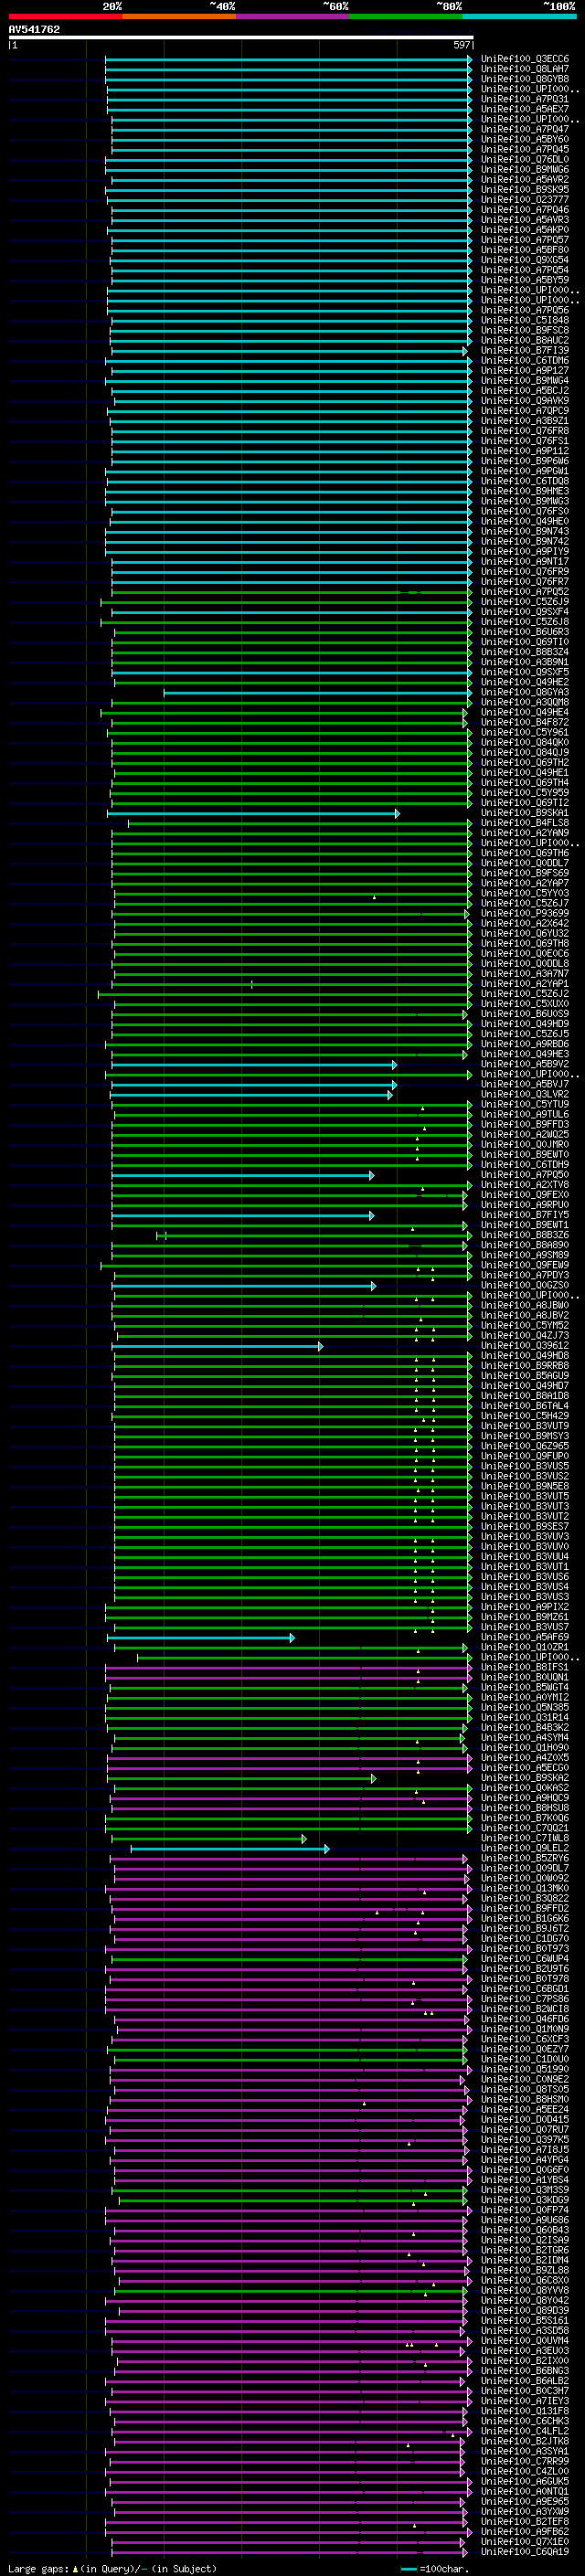Select hit label UniRef100_A9P127
Screen dimensions: 585x2576
click(x=524, y=370)
